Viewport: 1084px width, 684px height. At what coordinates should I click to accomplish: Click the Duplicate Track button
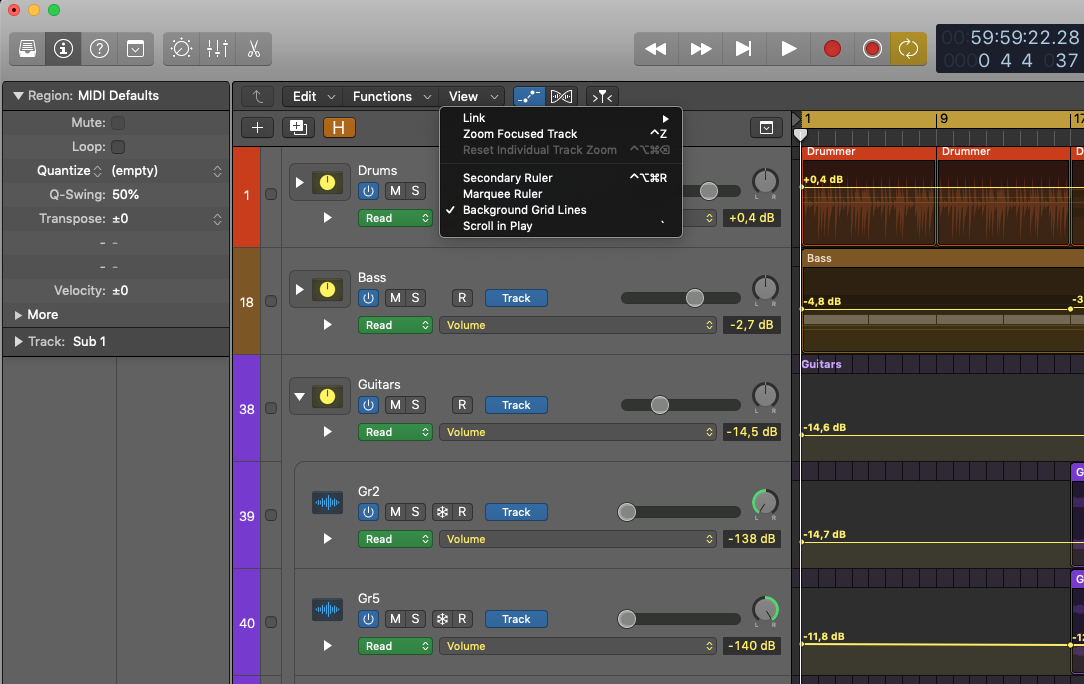298,127
